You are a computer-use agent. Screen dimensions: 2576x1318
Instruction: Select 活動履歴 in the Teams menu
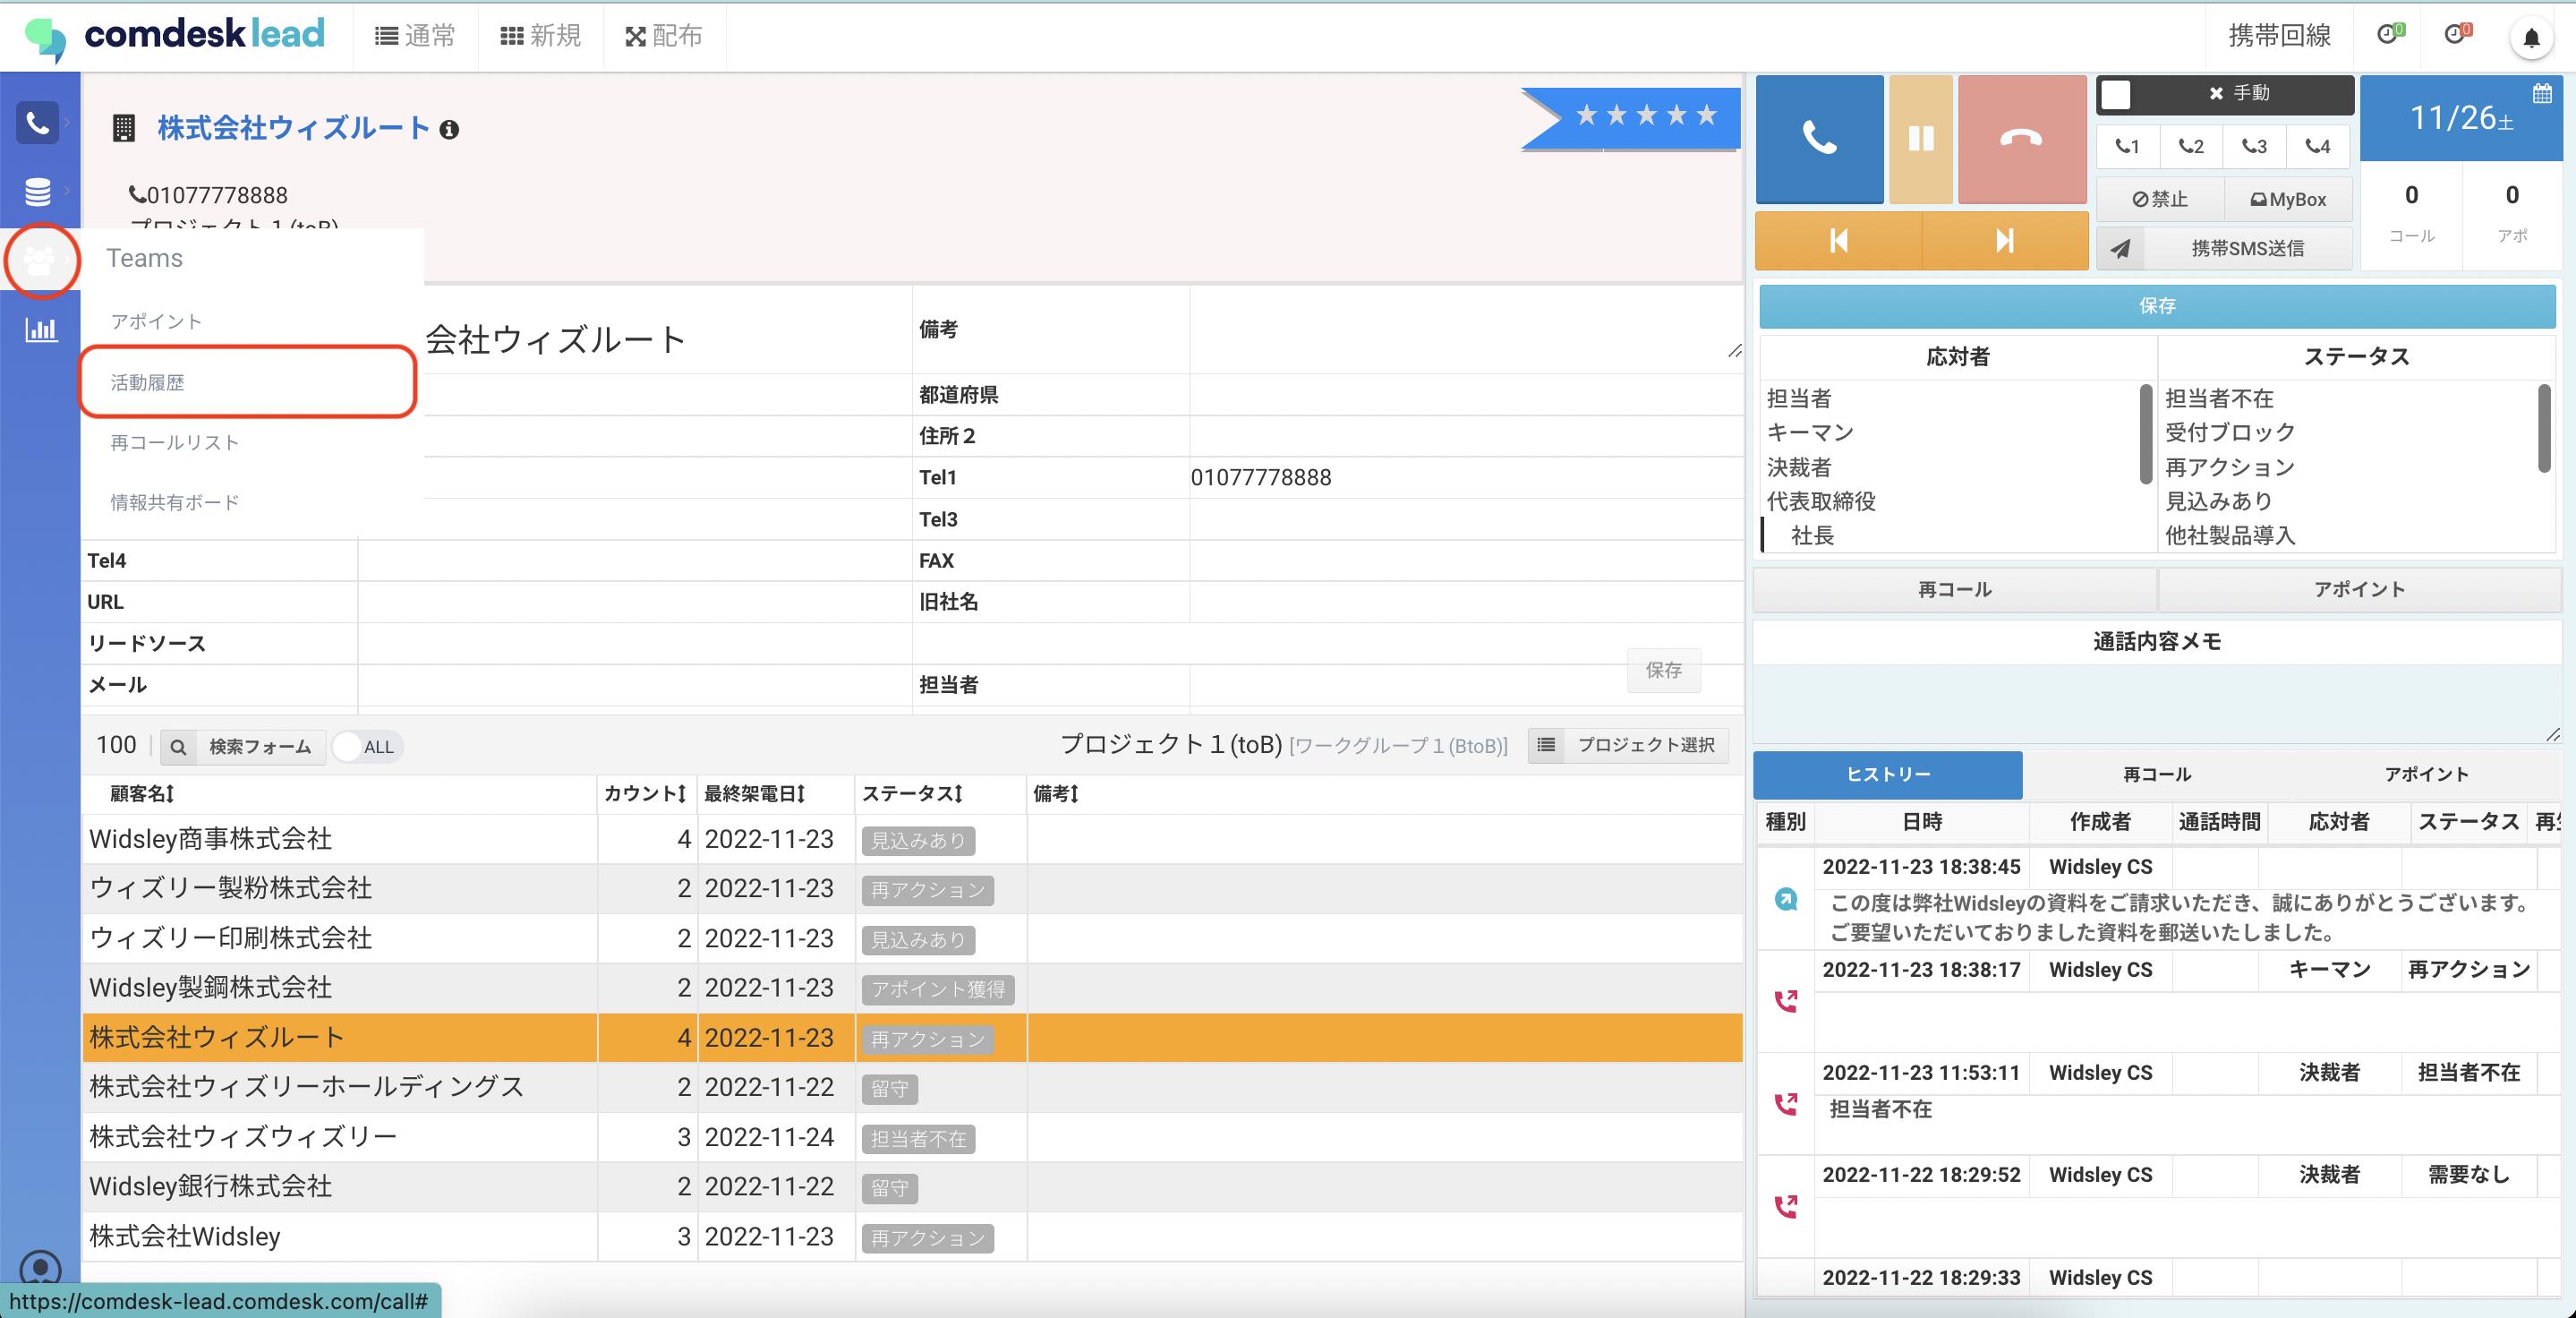coord(147,382)
